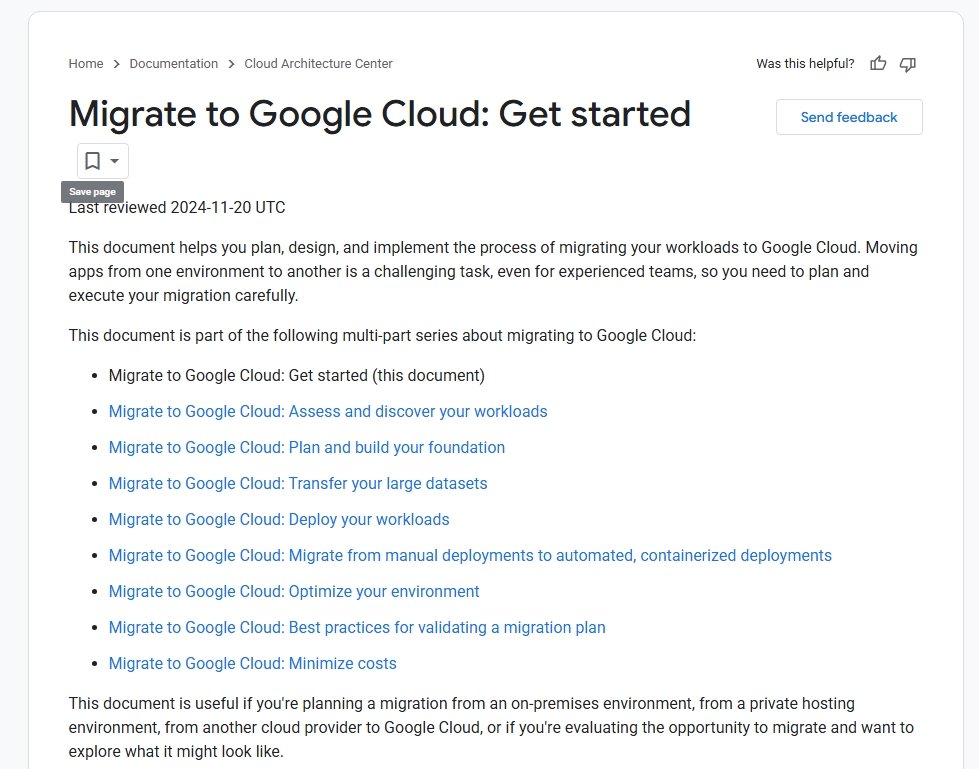Click the Send feedback button

pos(848,117)
